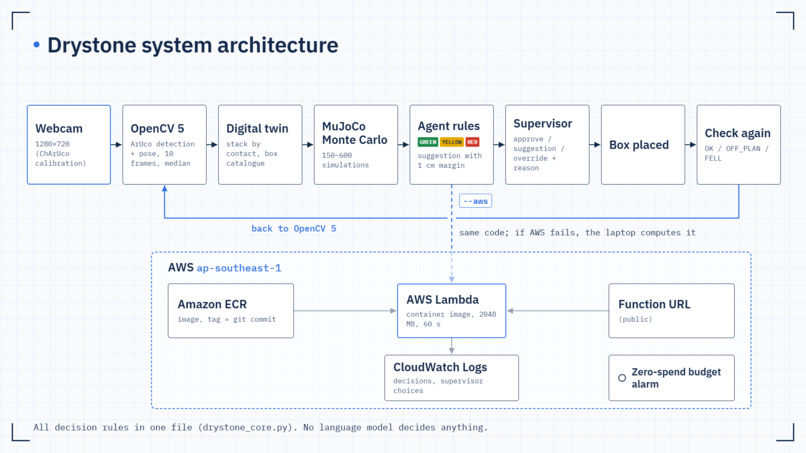The image size is (806, 453).
Task: Select the Check again block
Action: [739, 144]
